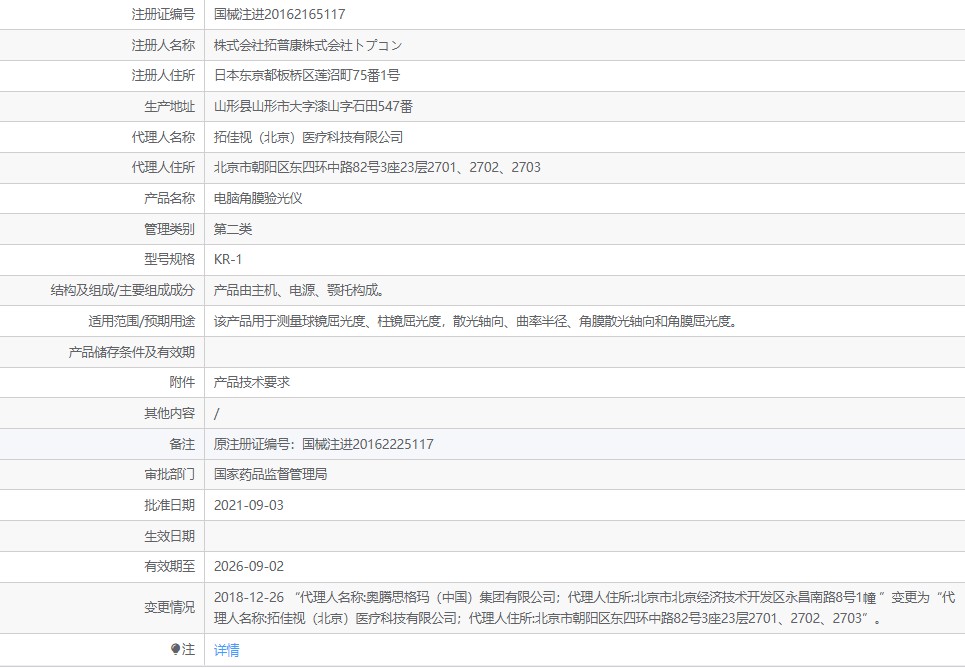Screen dimensions: 965x668
Task: Select management class 第二类
Action: coord(233,229)
